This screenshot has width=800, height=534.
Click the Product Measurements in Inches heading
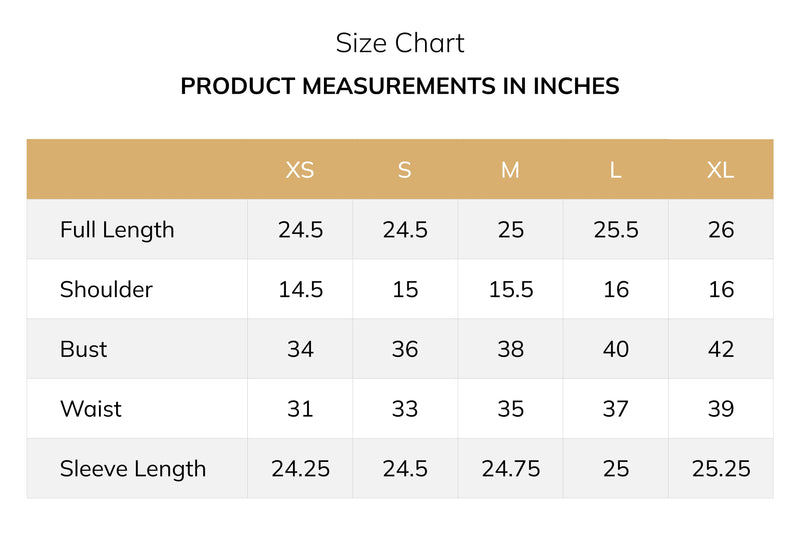click(400, 86)
